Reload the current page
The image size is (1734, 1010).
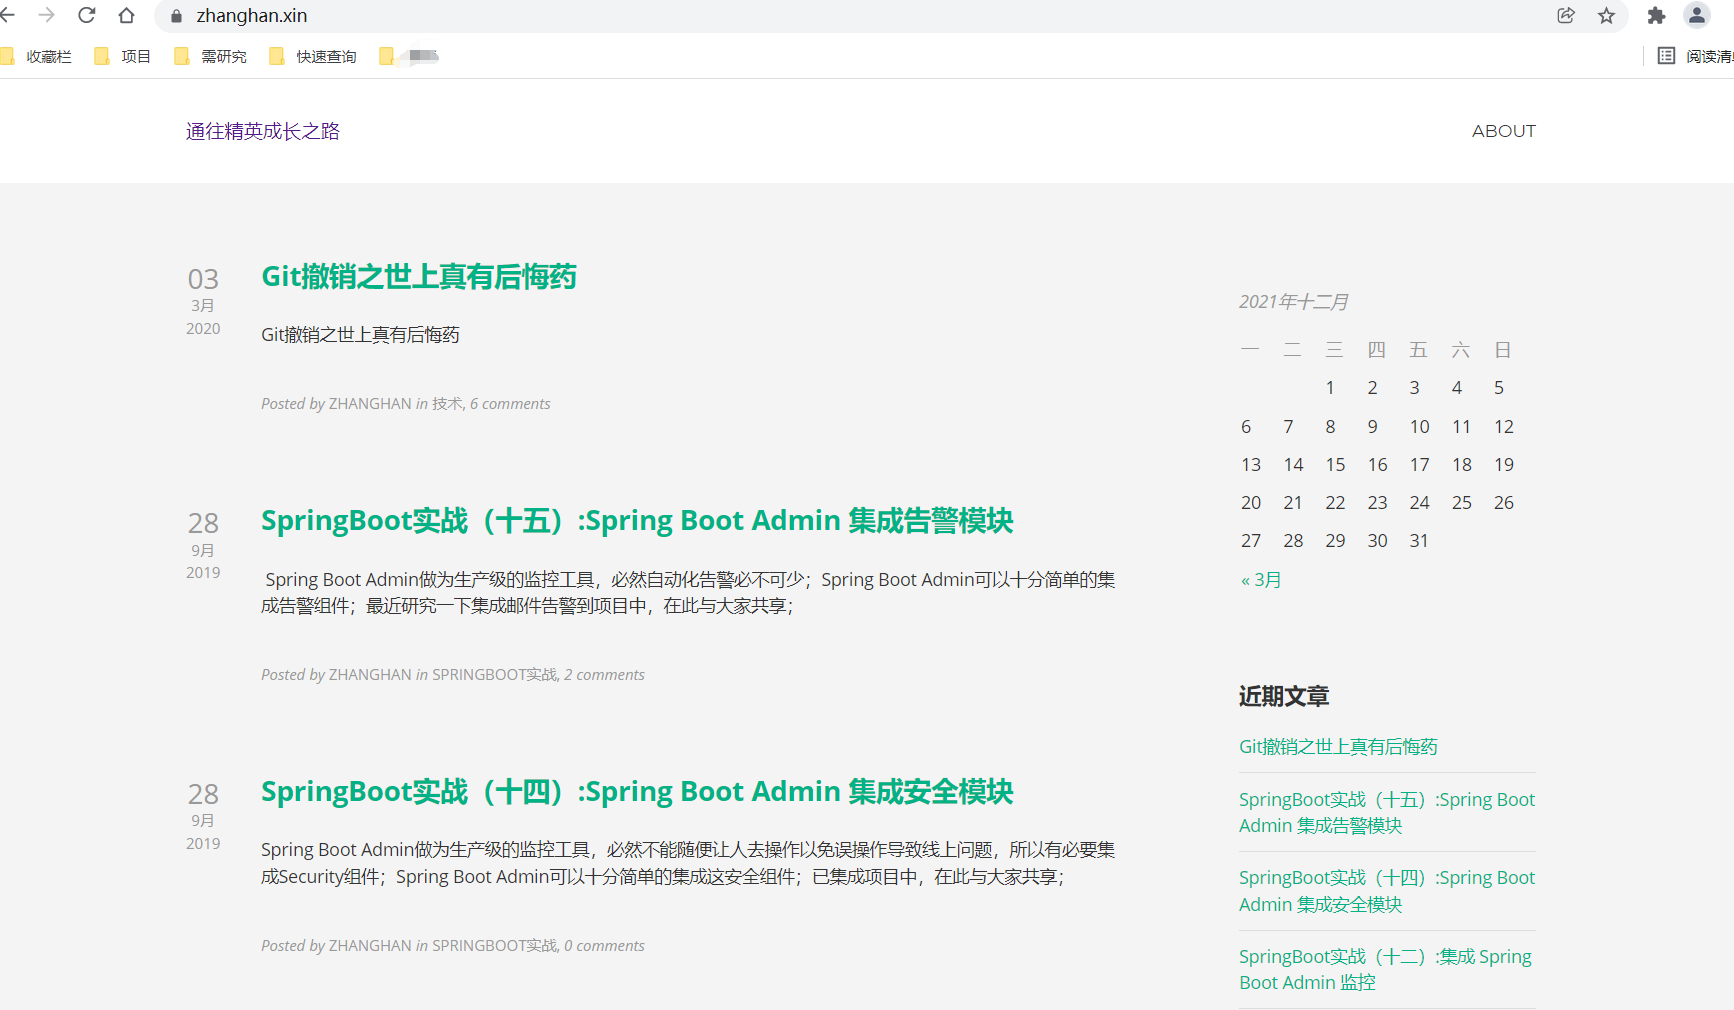point(87,15)
